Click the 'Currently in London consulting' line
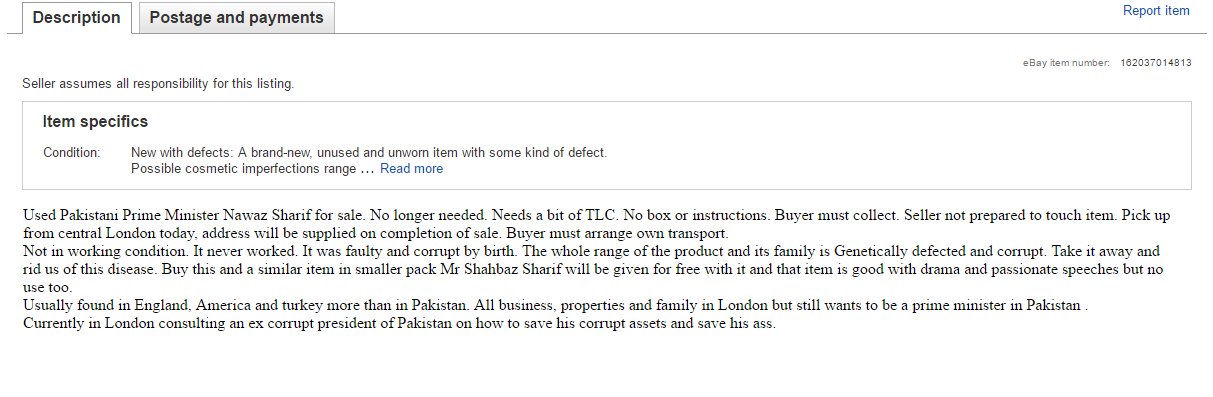Image resolution: width=1213 pixels, height=397 pixels. [399, 323]
